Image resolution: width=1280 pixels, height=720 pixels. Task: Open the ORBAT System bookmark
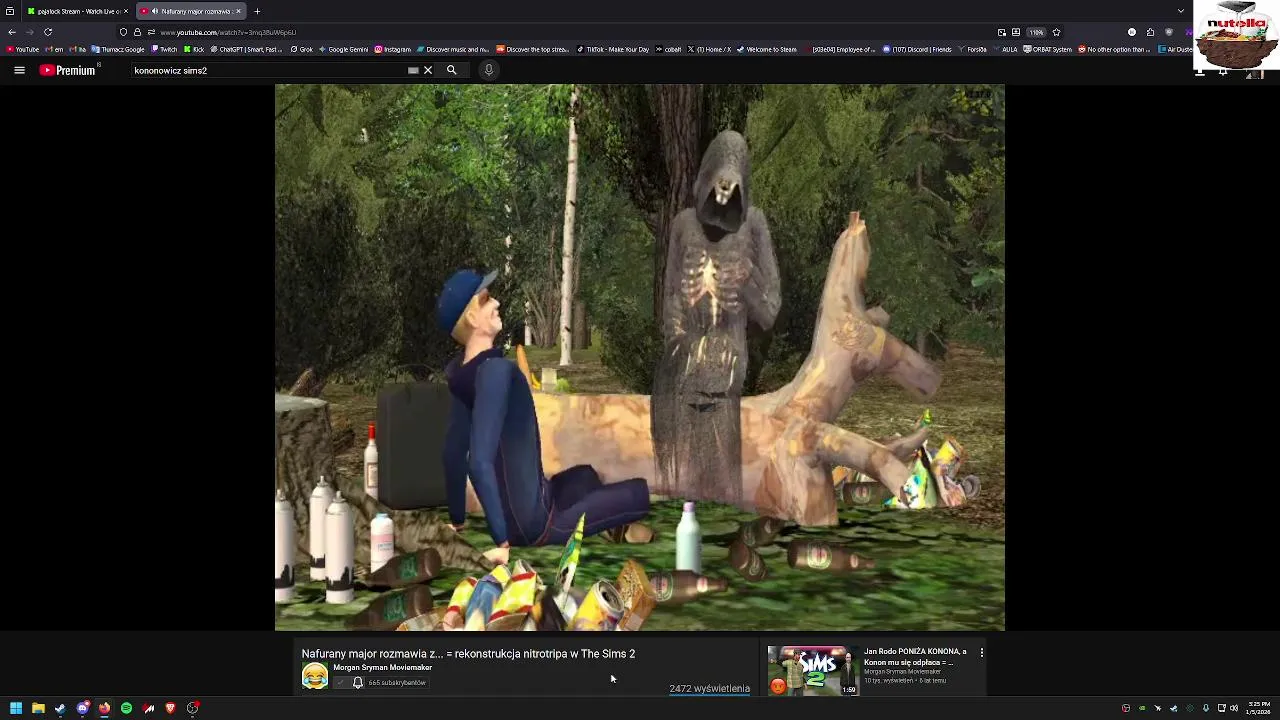[1047, 49]
